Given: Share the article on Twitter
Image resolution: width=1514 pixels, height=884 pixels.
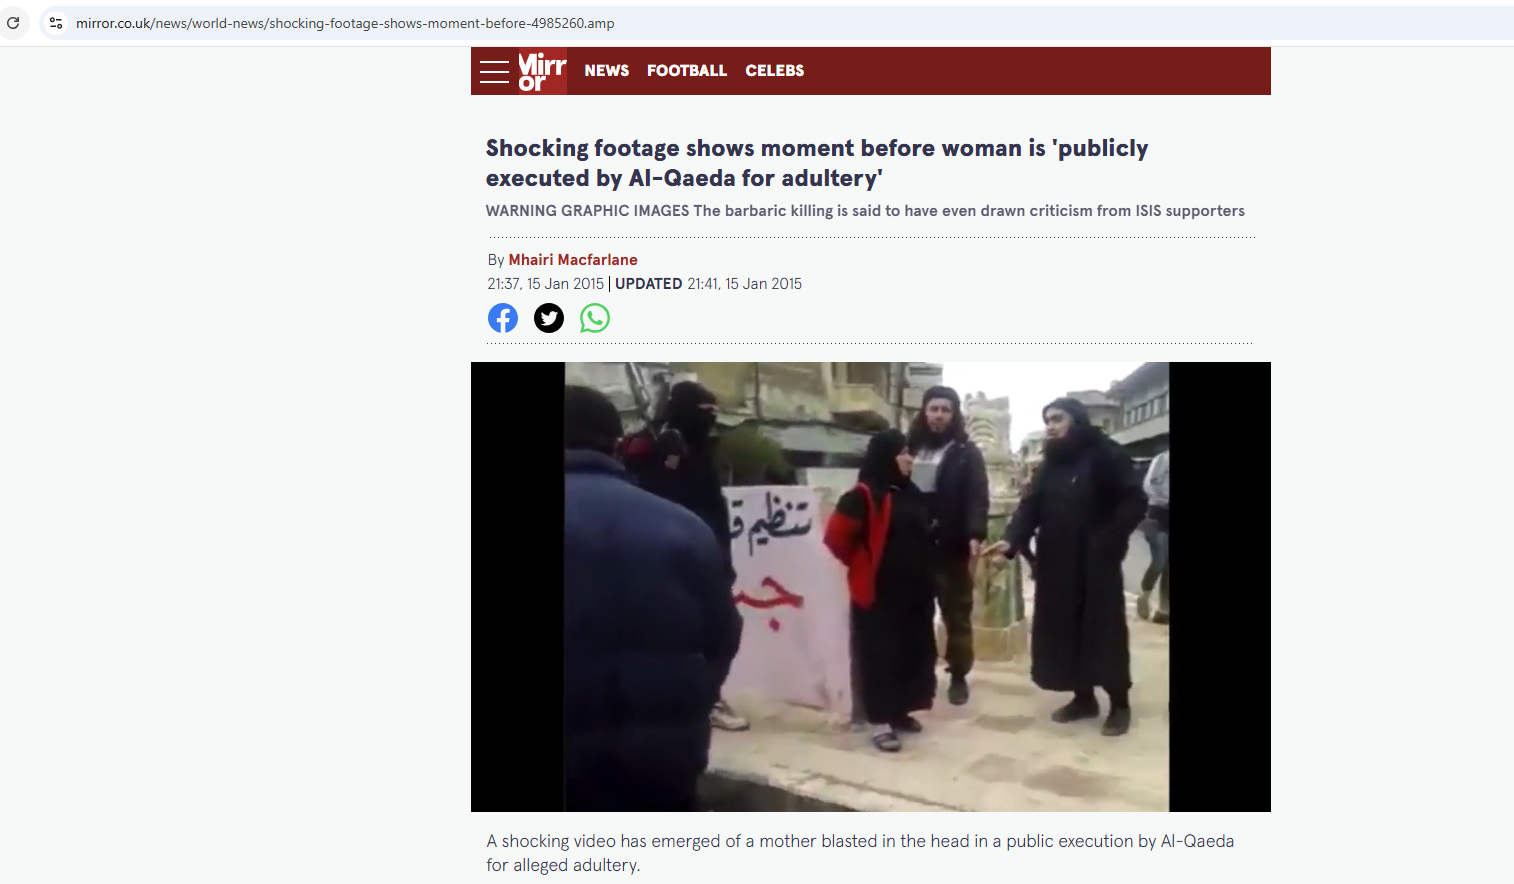Looking at the screenshot, I should pyautogui.click(x=549, y=318).
